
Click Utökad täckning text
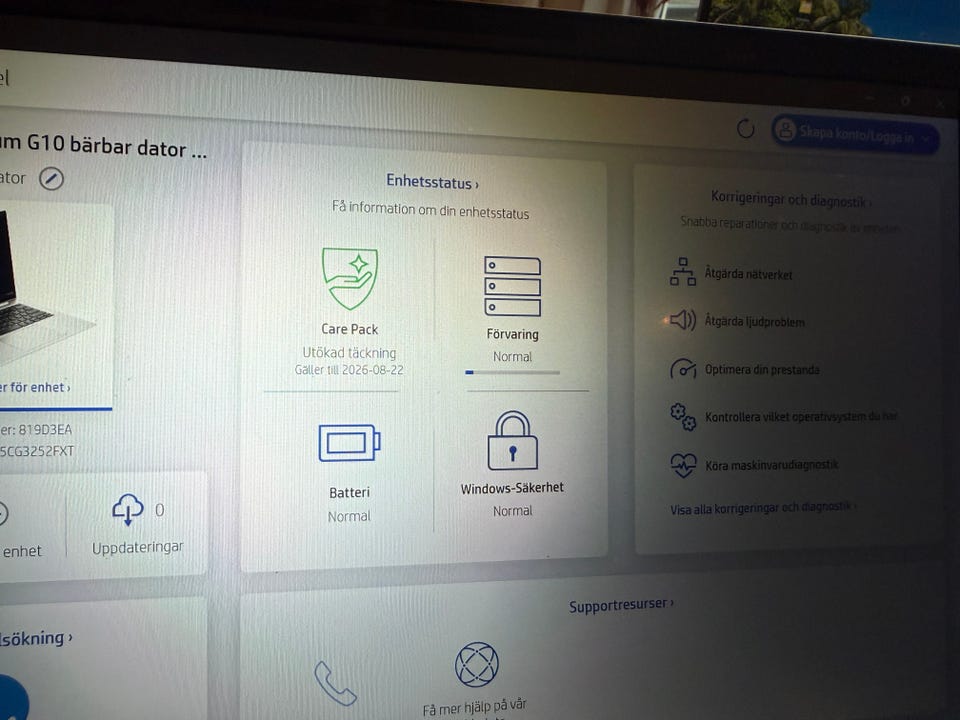point(349,353)
